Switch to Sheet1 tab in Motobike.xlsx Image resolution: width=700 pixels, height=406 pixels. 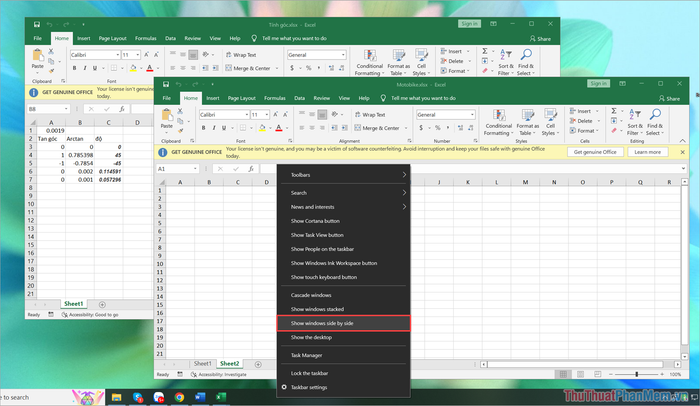click(202, 364)
